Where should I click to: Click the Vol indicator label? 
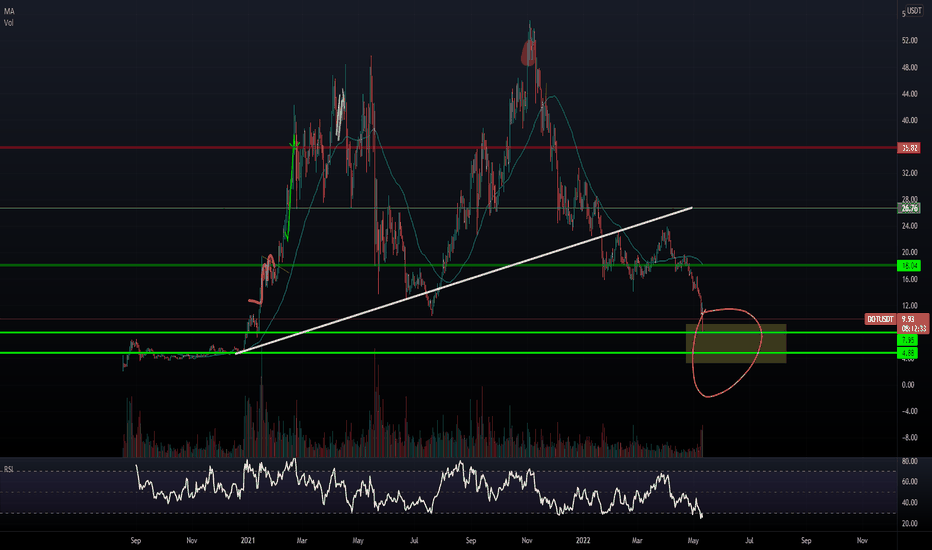click(8, 23)
